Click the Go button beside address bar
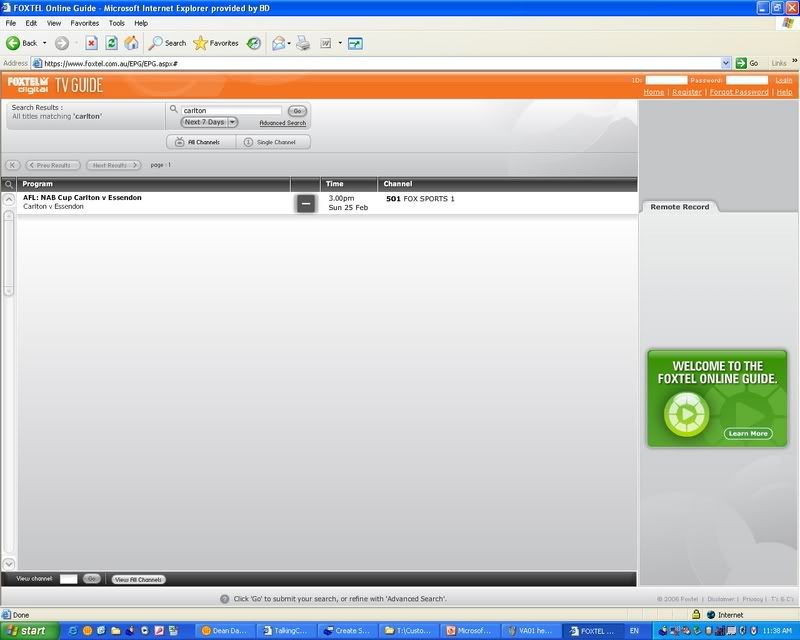Viewport: 800px width, 640px height. click(x=747, y=63)
